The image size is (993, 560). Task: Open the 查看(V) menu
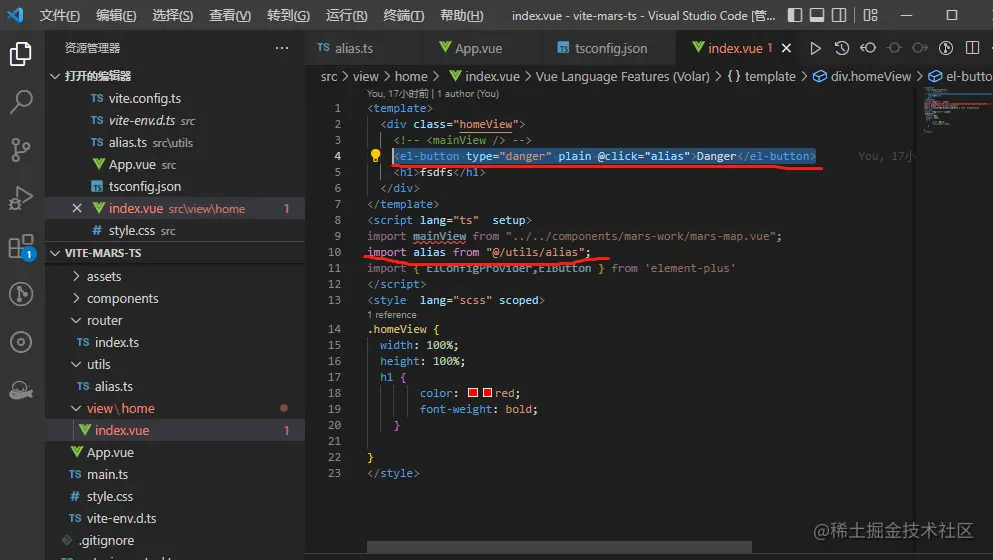(x=230, y=15)
